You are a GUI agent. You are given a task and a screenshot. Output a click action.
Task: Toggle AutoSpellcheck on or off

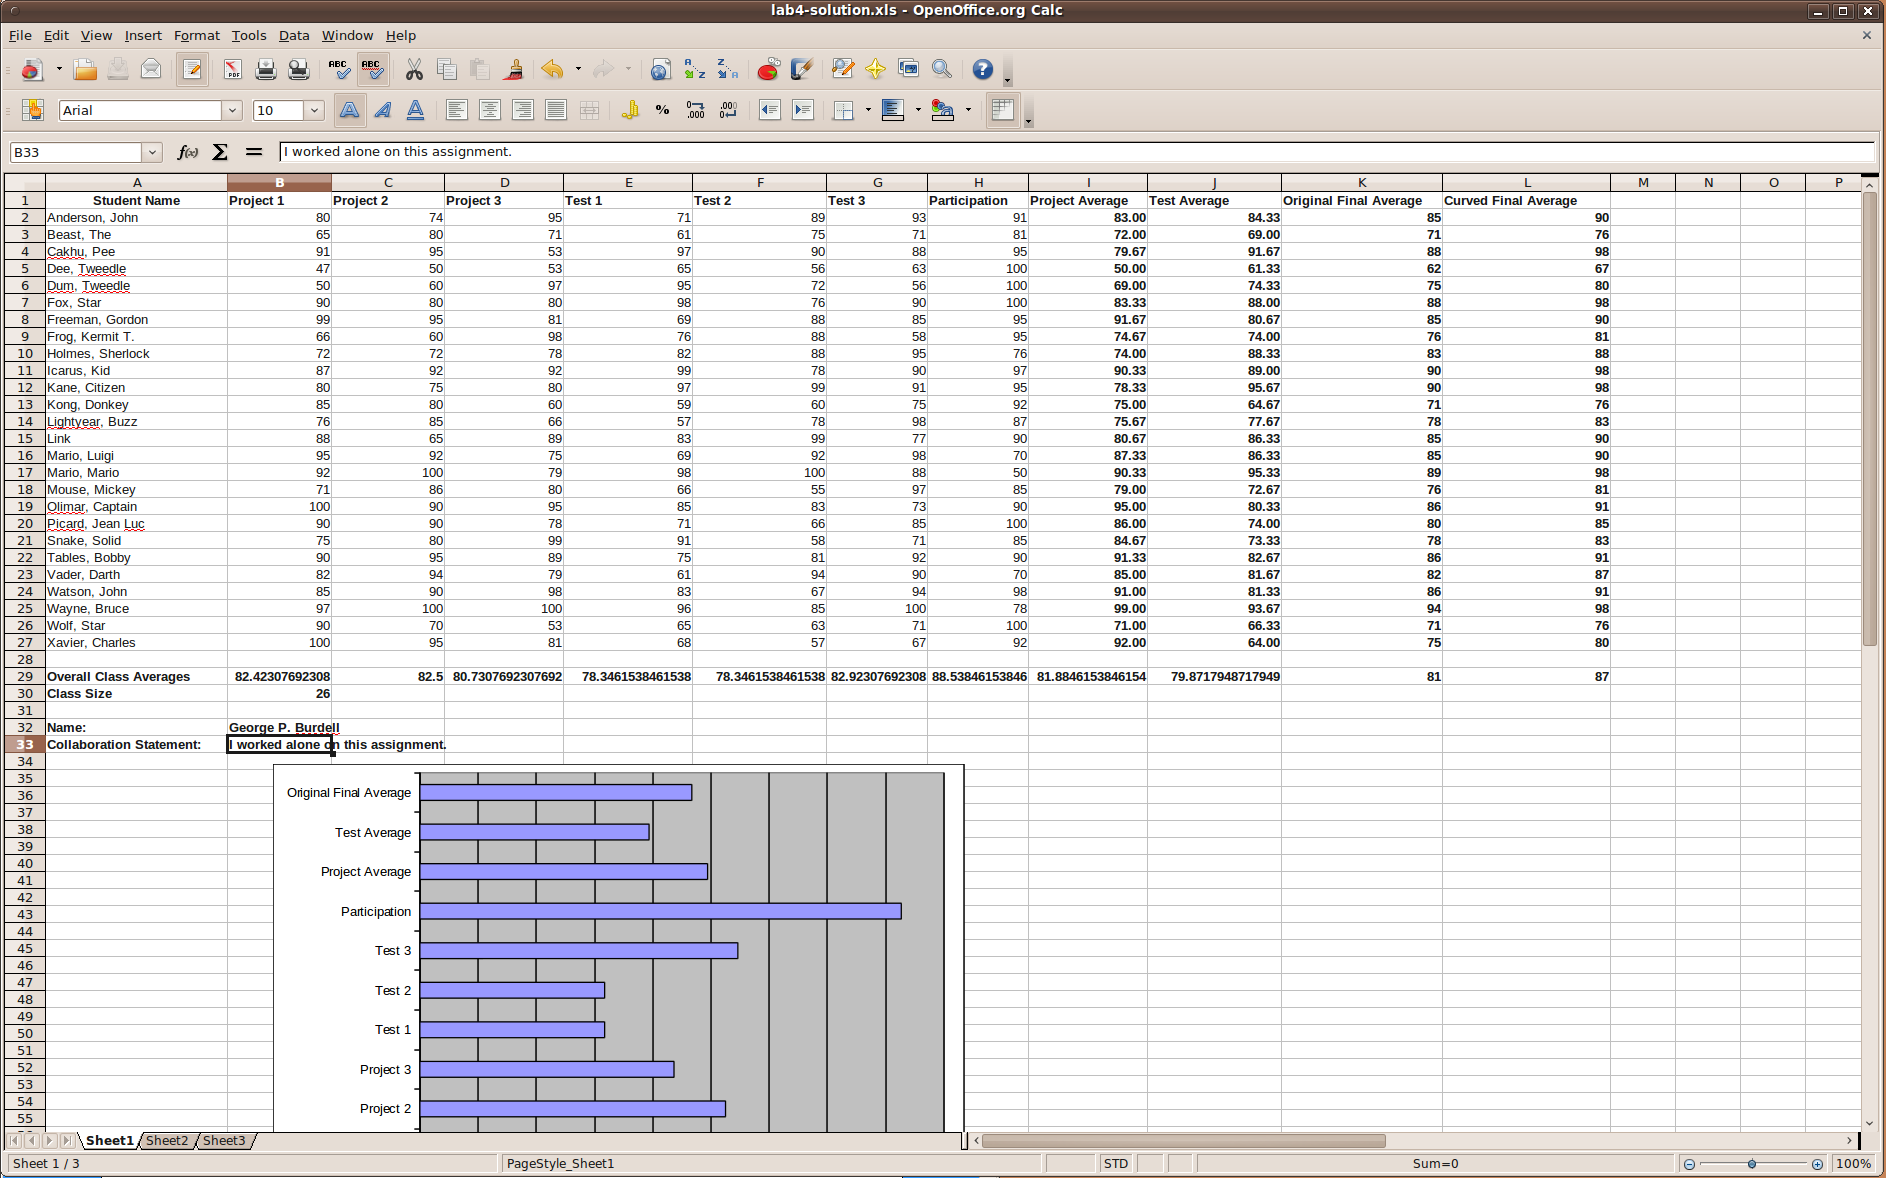[x=372, y=69]
